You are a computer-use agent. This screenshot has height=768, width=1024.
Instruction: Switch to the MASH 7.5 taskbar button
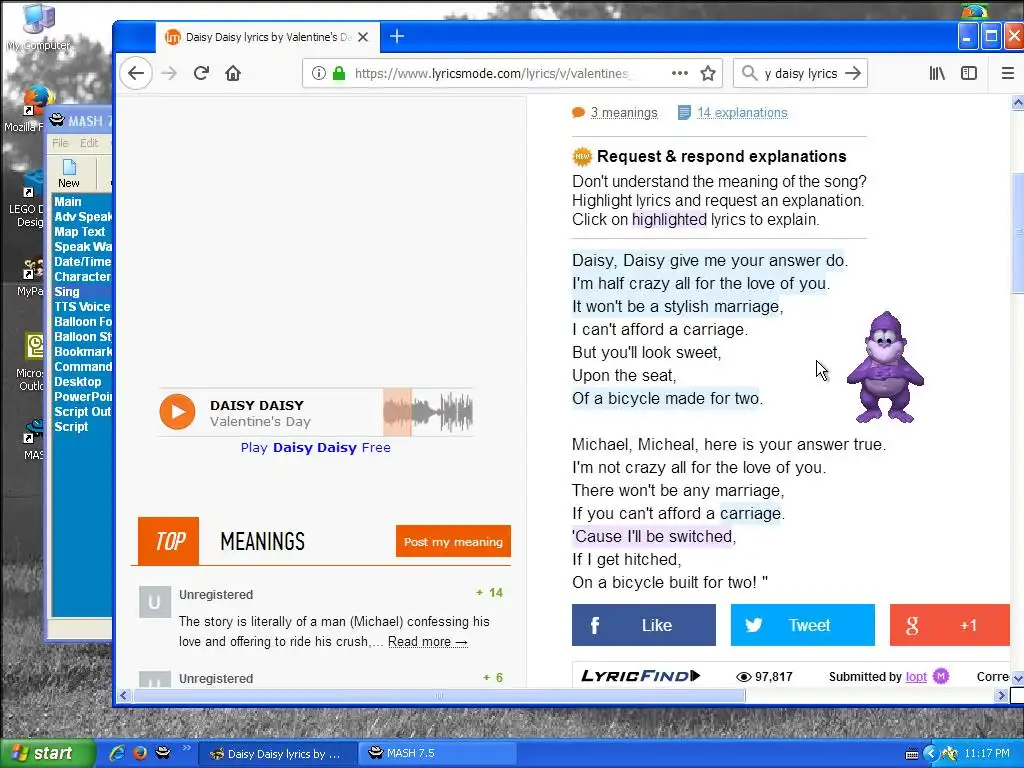pos(438,753)
